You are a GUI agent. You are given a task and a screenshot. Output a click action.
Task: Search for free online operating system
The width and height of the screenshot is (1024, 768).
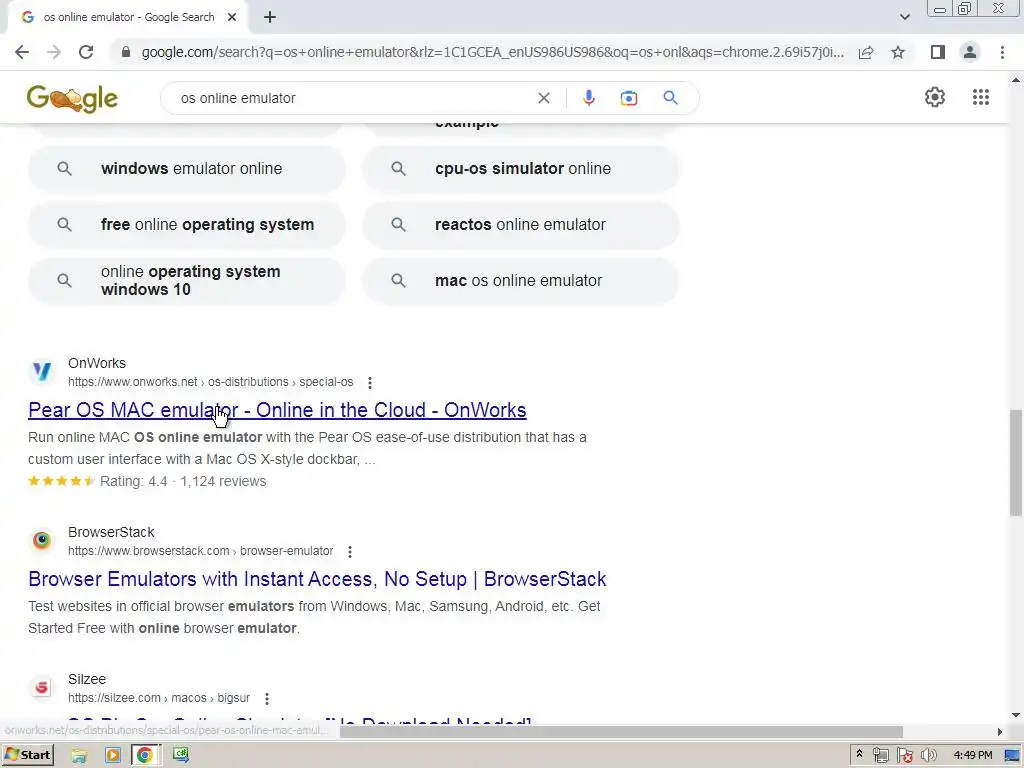click(187, 225)
